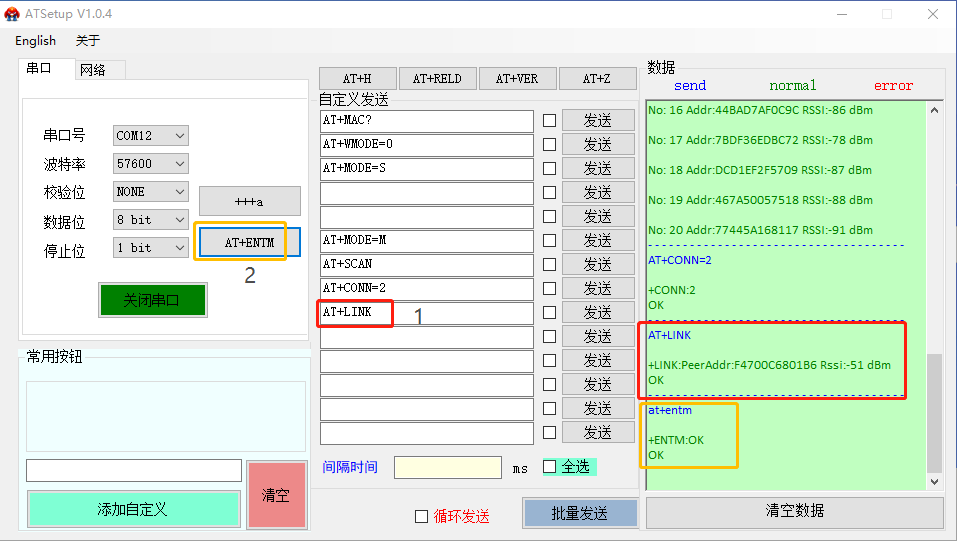Click the AT+H command button
957x541 pixels.
click(x=357, y=79)
